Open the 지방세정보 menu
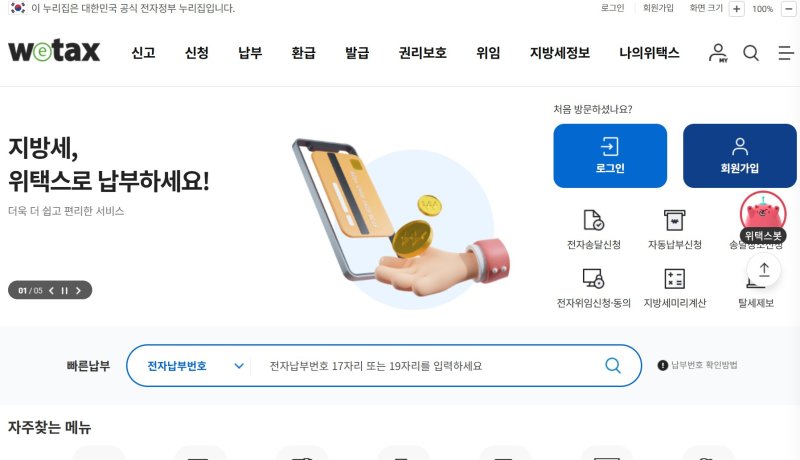The image size is (800, 460). (x=560, y=53)
